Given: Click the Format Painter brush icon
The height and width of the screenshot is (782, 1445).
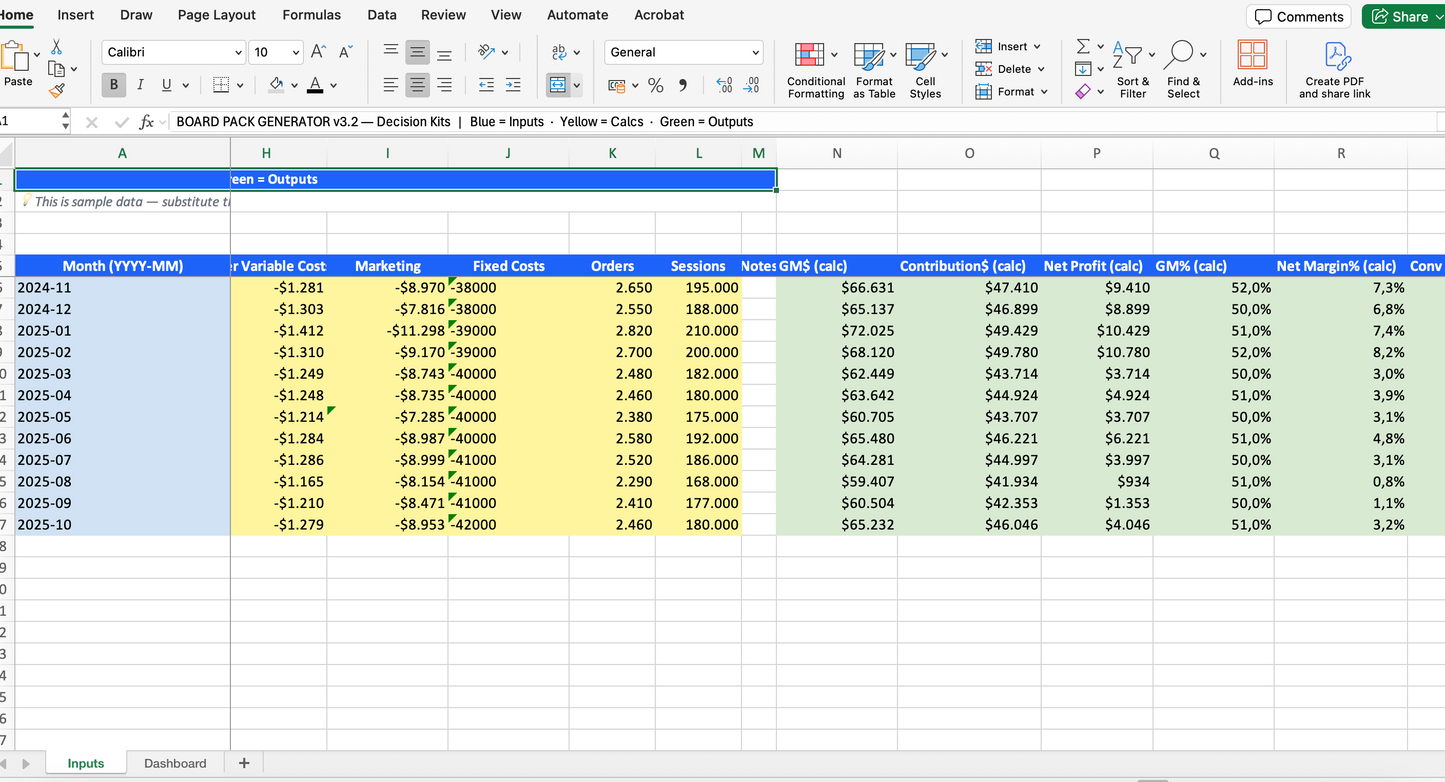Looking at the screenshot, I should click(57, 91).
